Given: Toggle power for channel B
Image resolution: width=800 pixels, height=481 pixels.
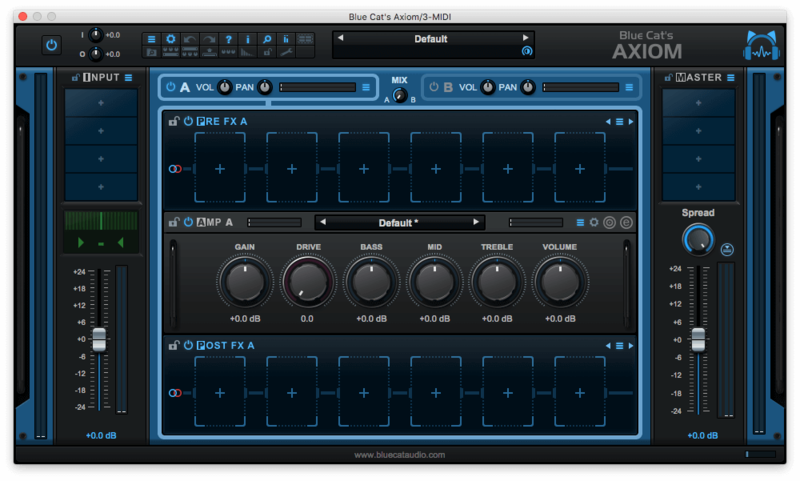Looking at the screenshot, I should (434, 87).
